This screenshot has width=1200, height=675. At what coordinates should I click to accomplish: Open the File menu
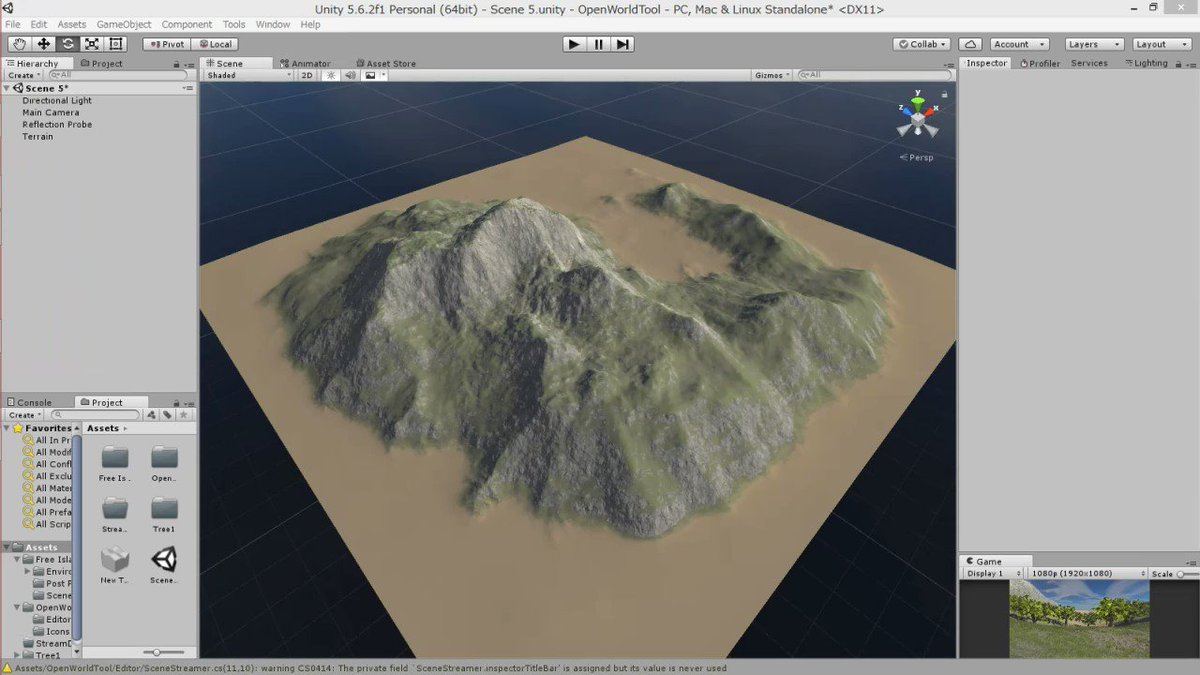(x=13, y=24)
